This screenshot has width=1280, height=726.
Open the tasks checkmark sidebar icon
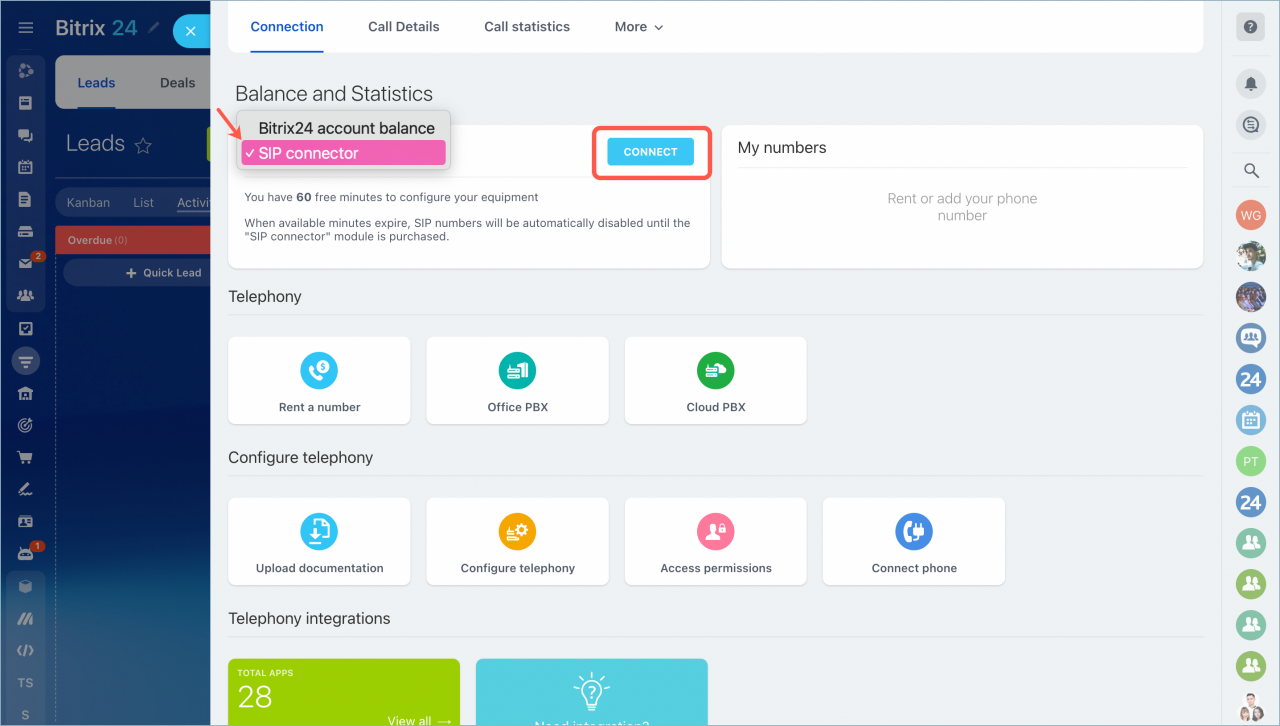26,328
